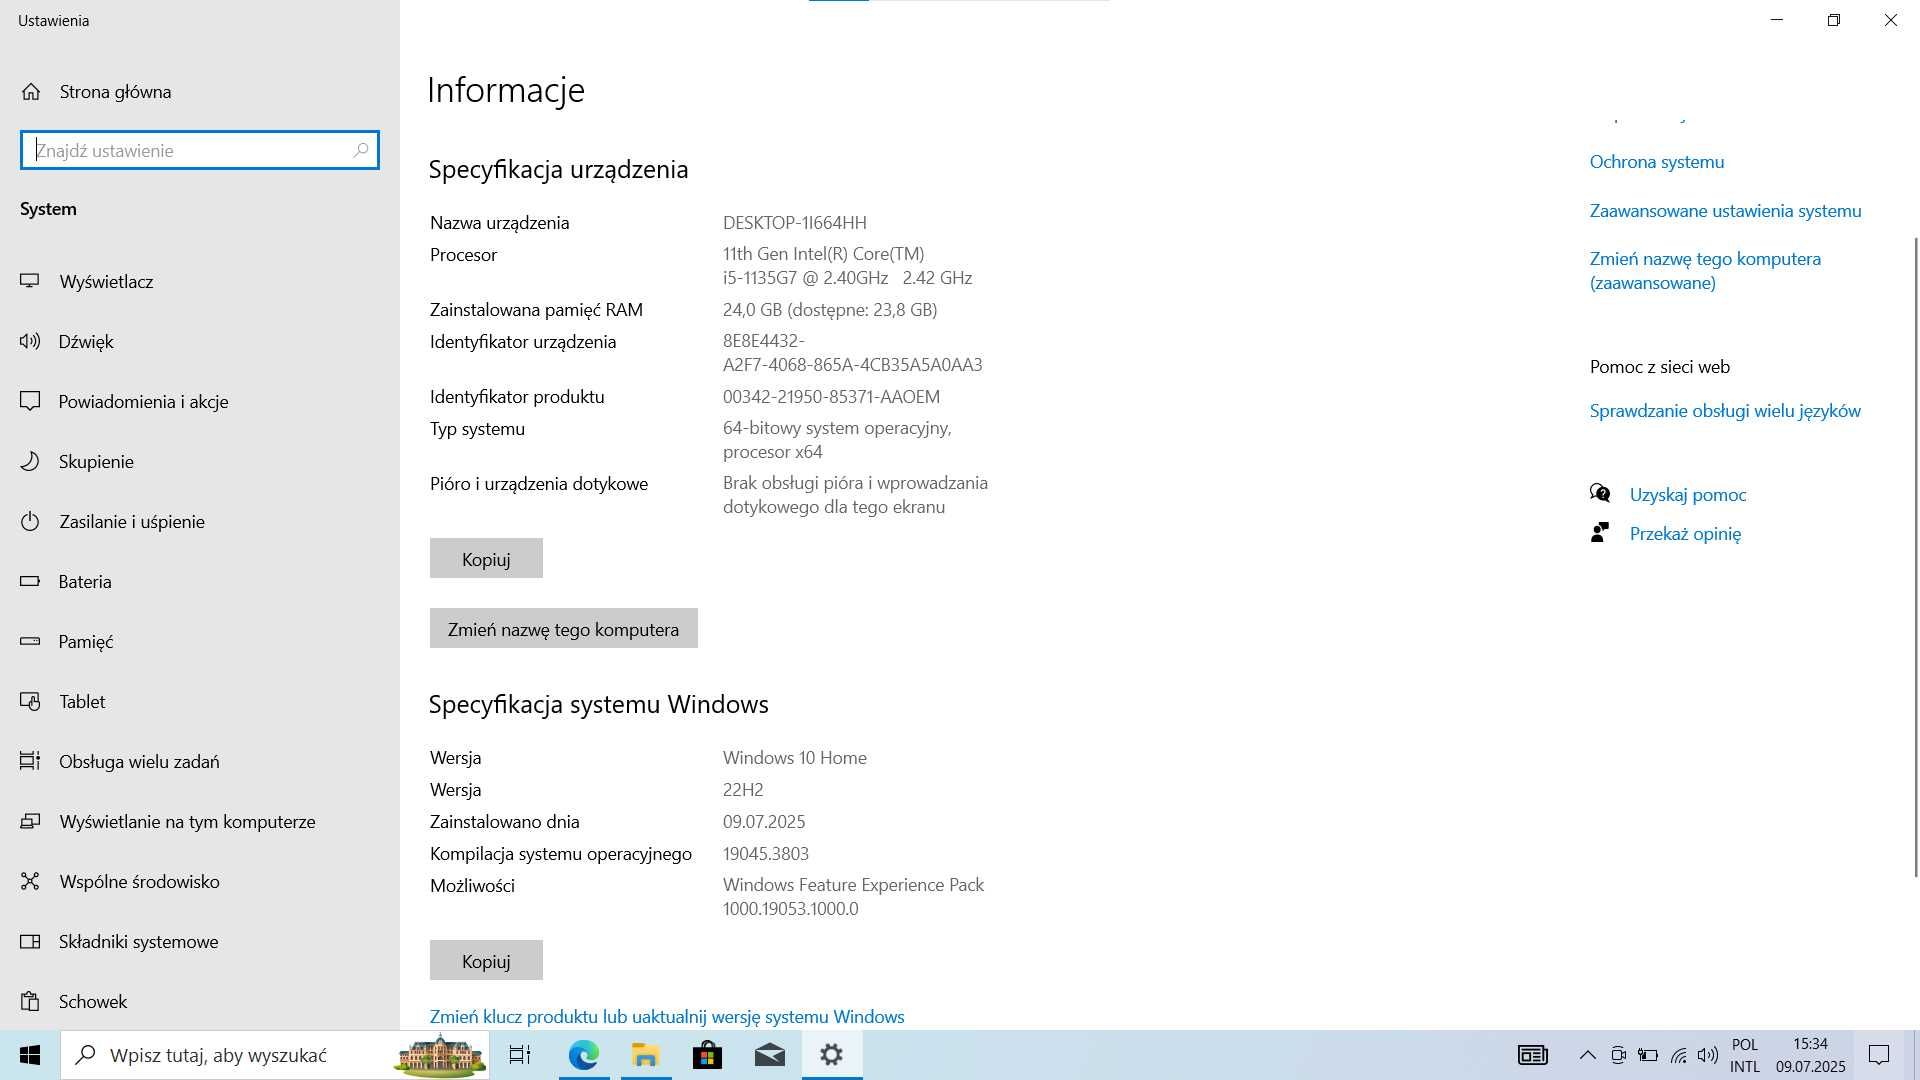
Task: Open the Wi-Fi network tray icon
Action: 1678,1055
